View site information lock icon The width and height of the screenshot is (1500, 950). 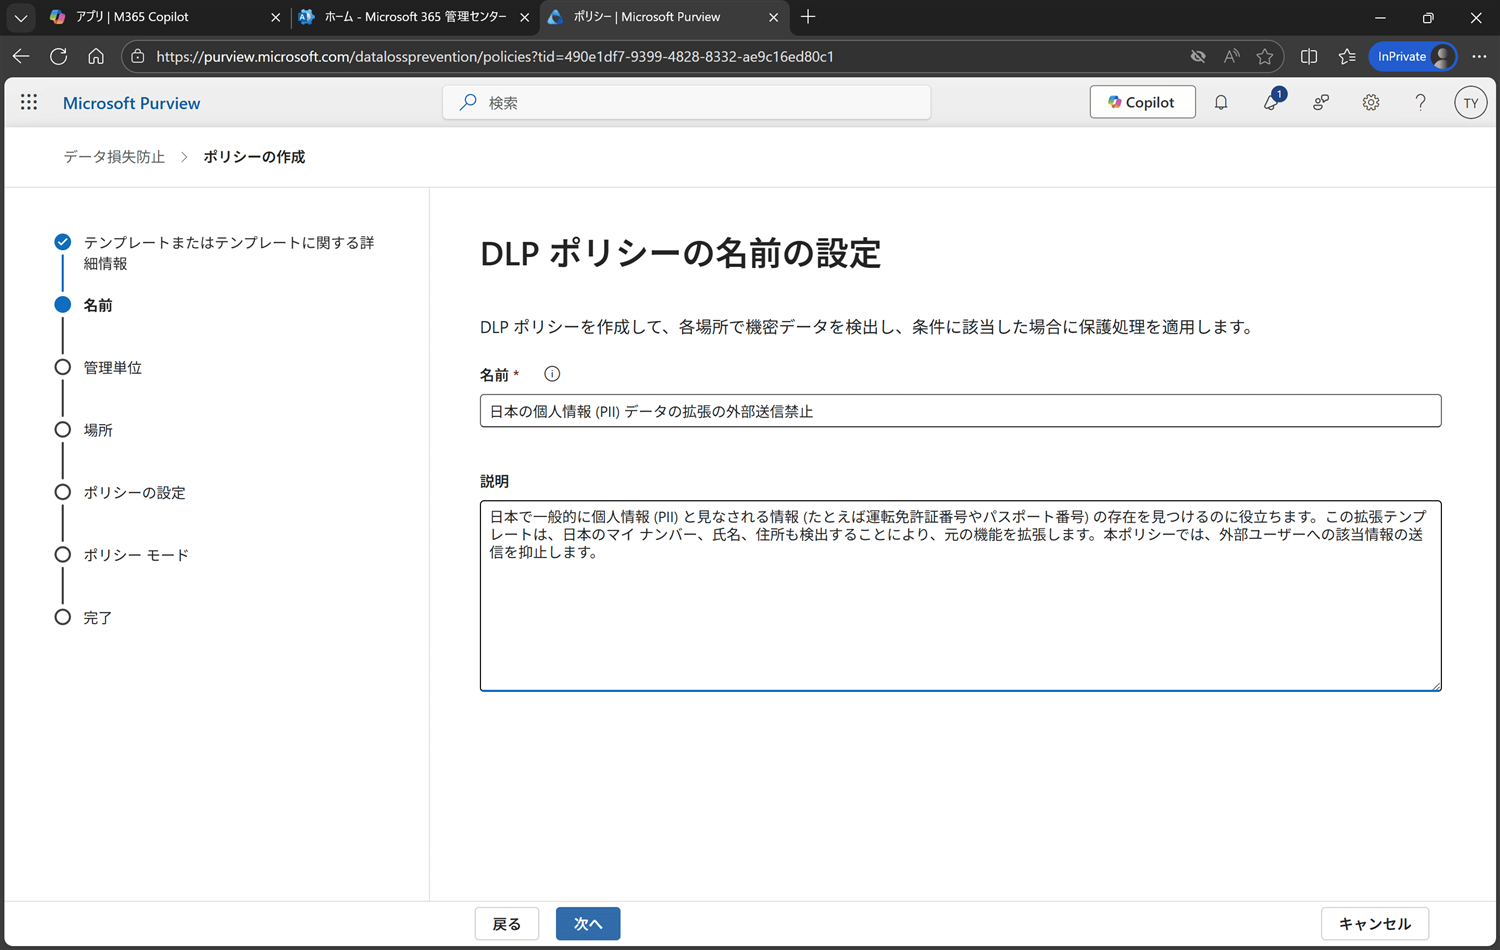[x=138, y=56]
